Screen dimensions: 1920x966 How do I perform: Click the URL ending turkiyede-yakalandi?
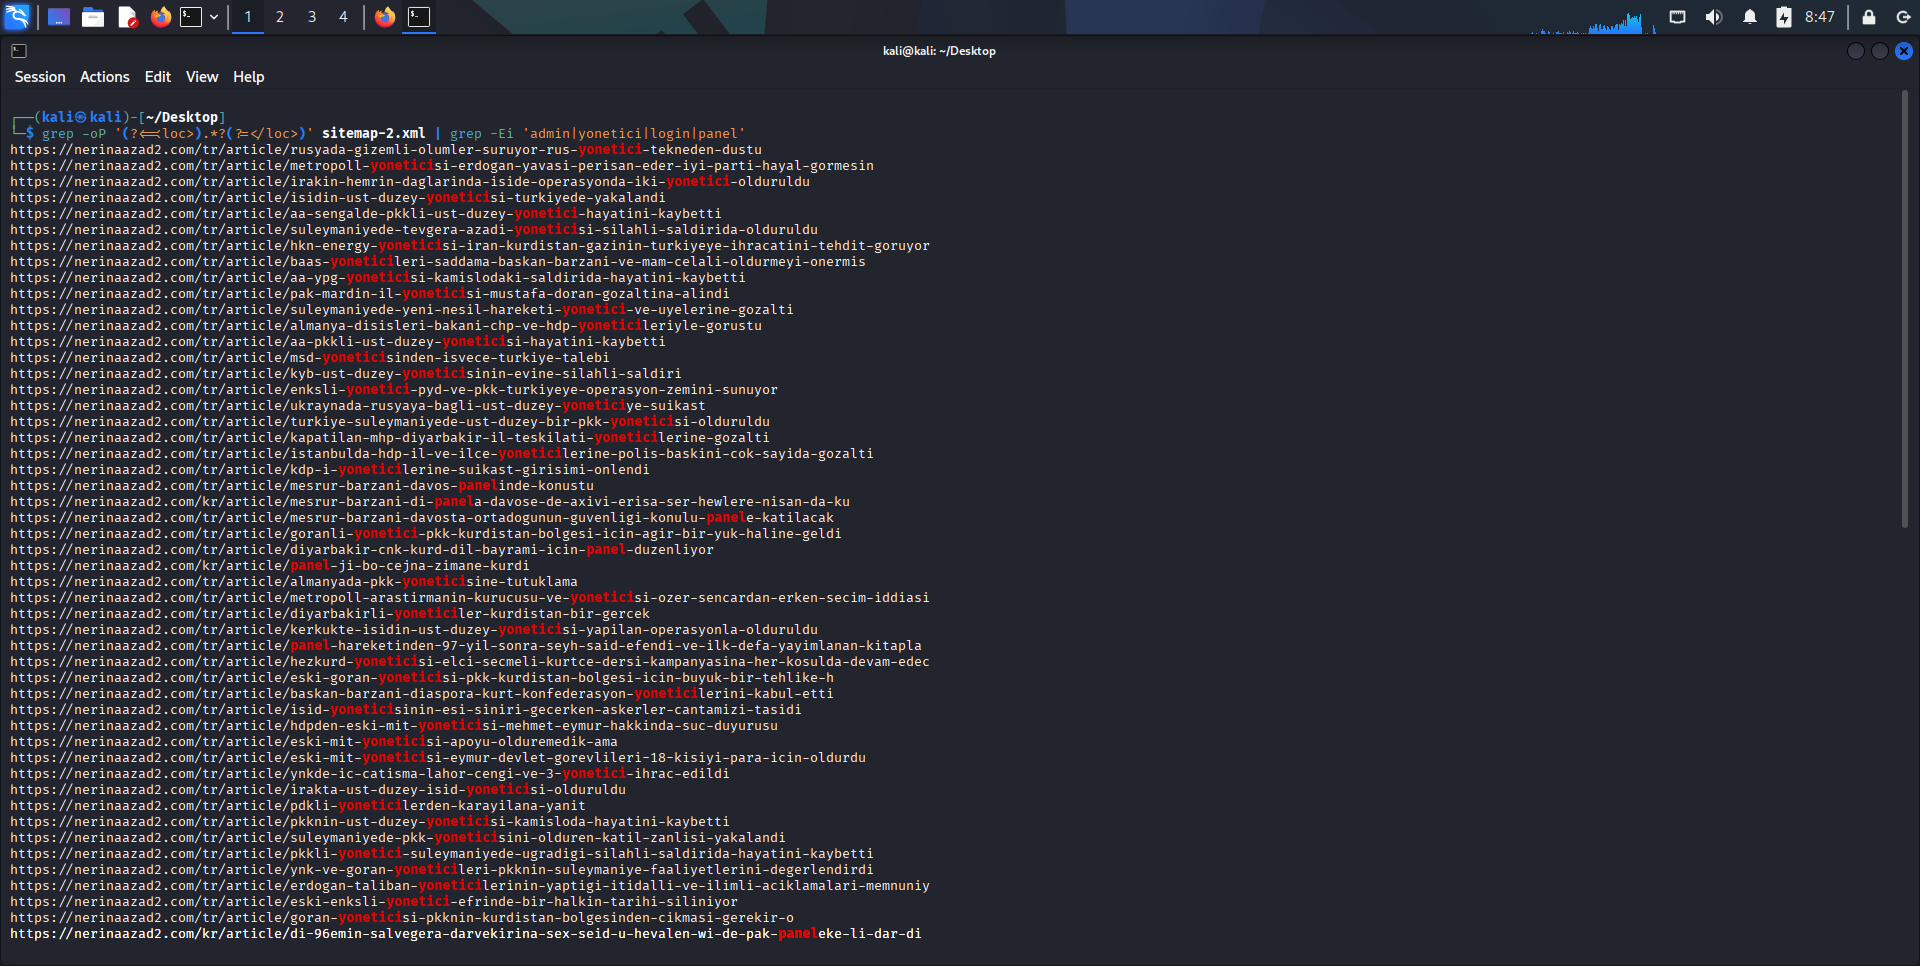(x=338, y=197)
